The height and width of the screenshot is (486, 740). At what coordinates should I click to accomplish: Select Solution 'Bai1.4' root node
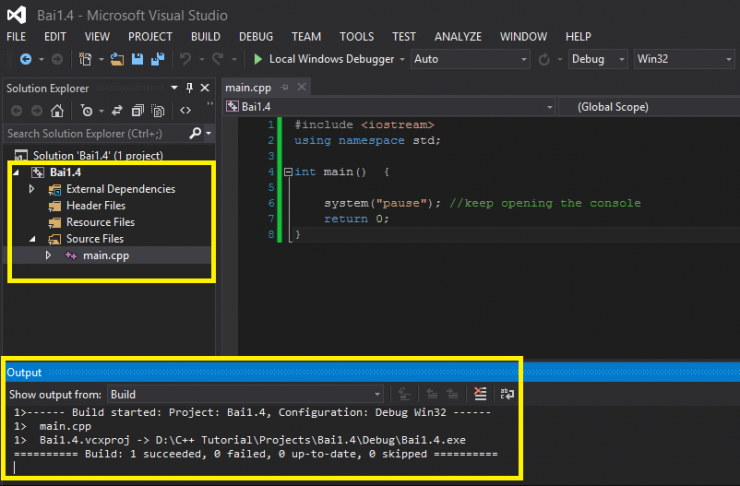(x=98, y=155)
